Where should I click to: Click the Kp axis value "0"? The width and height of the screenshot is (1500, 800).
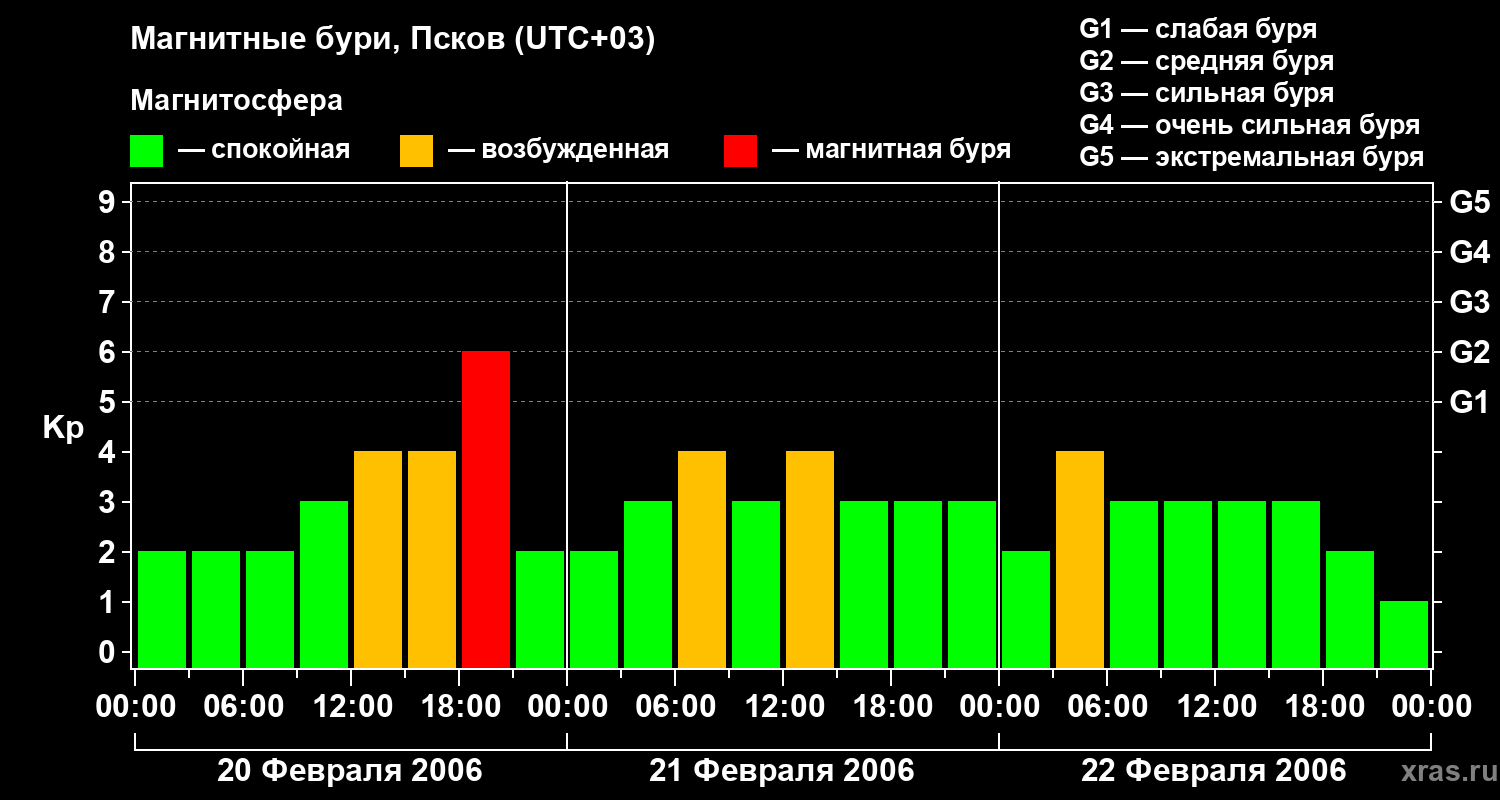109,652
